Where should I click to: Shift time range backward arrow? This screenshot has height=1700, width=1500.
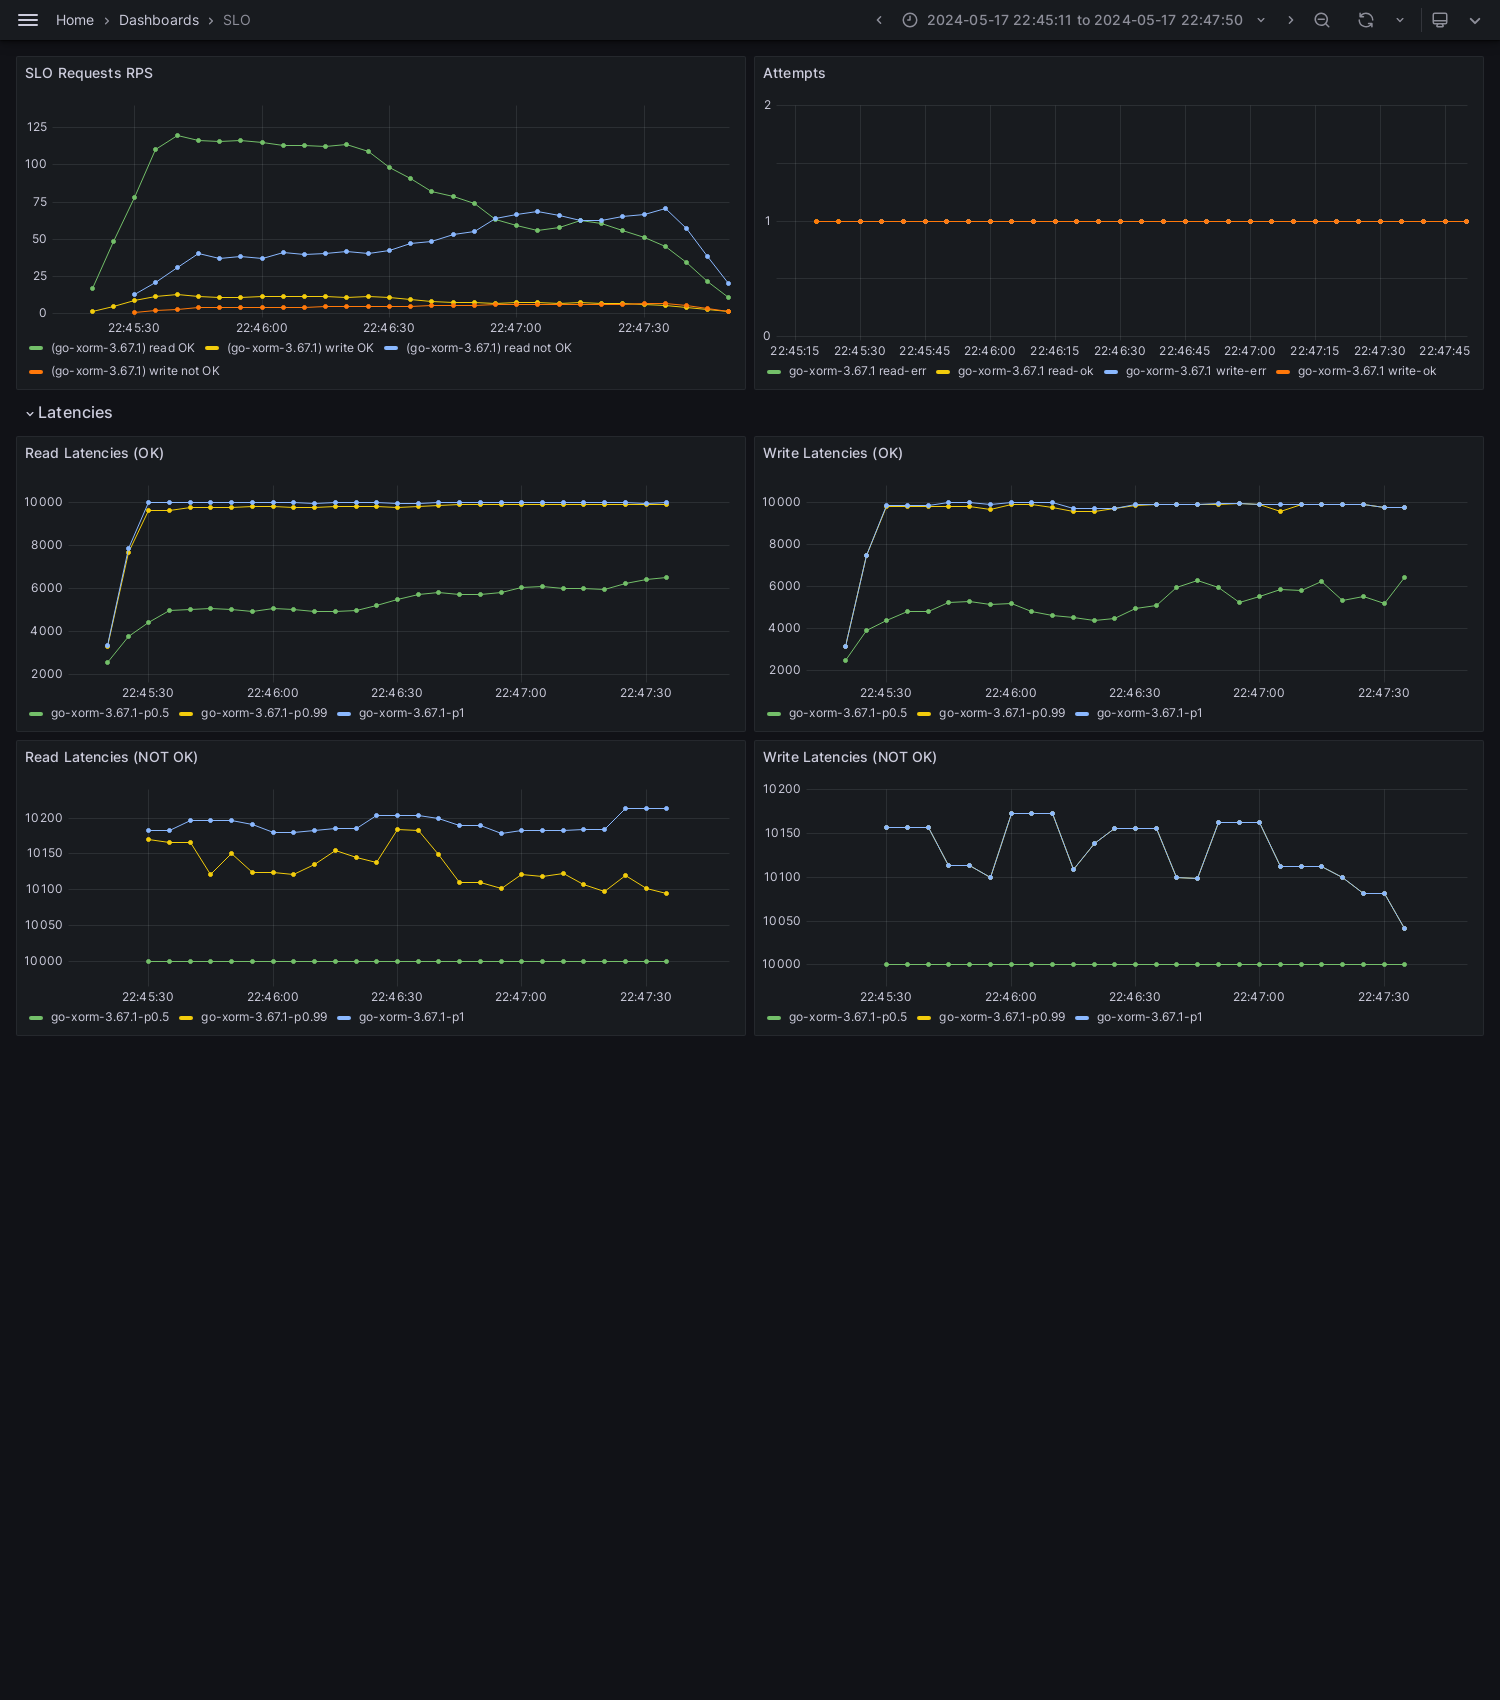[879, 20]
